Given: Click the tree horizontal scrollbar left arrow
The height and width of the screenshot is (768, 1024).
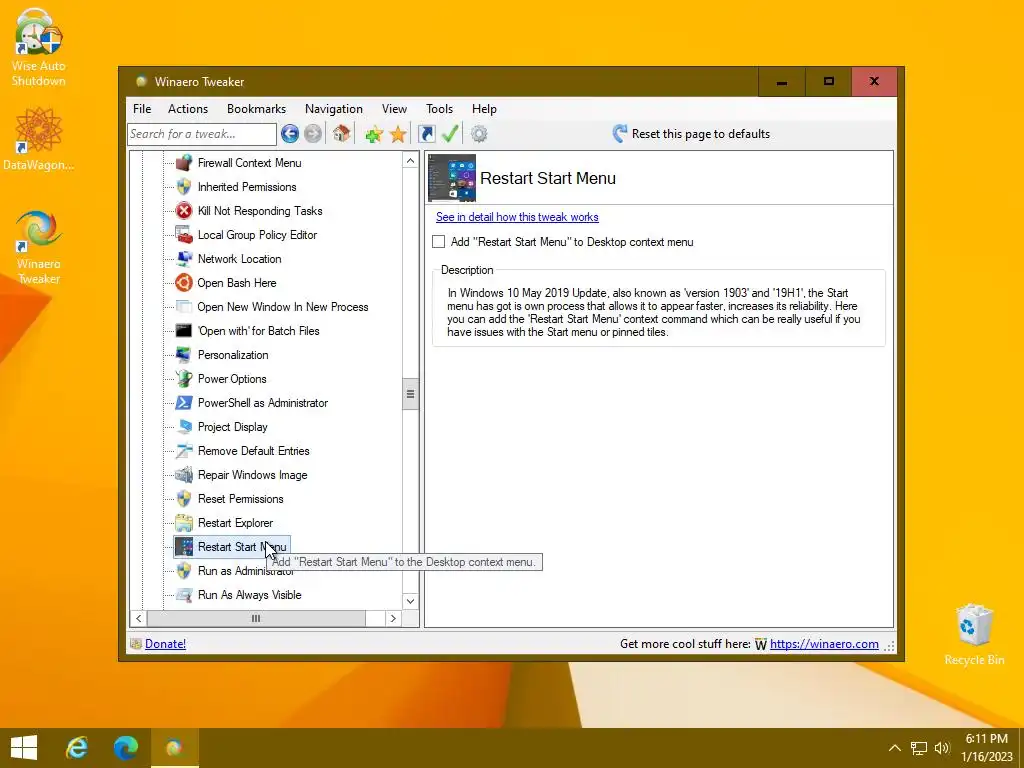Looking at the screenshot, I should click(x=138, y=618).
